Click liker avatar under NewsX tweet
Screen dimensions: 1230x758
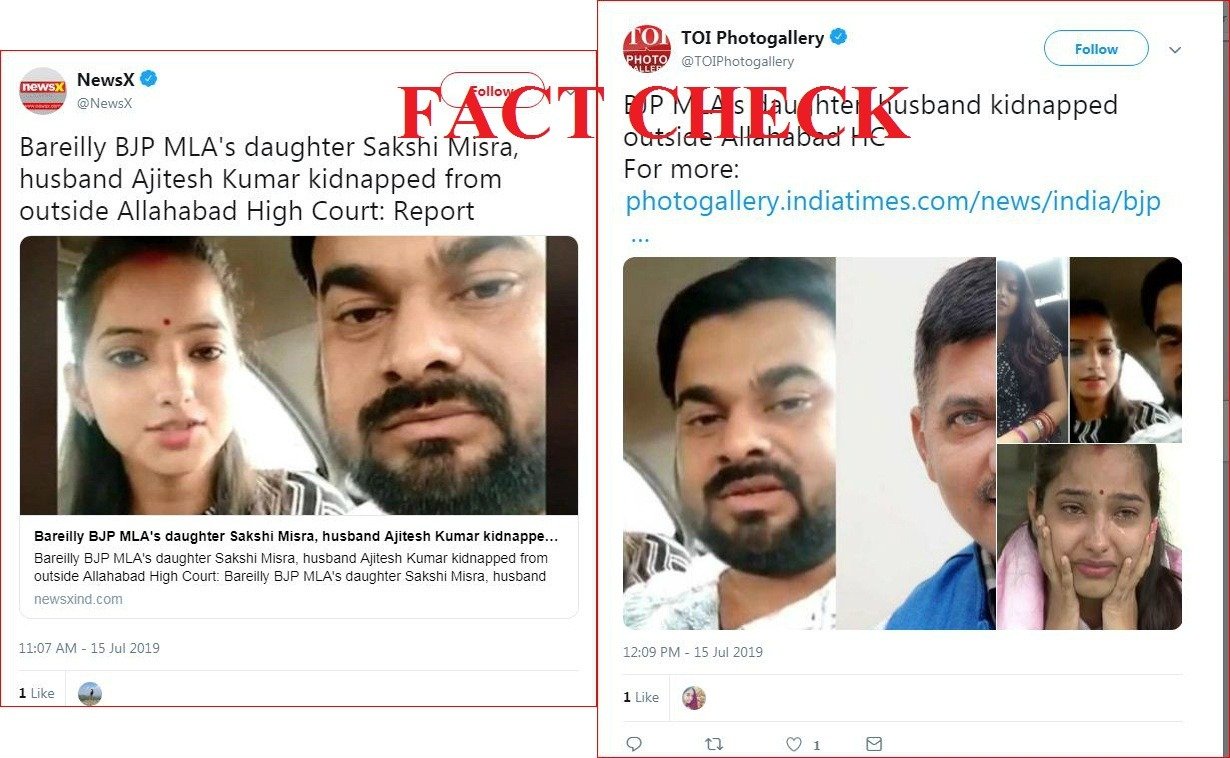coord(90,693)
